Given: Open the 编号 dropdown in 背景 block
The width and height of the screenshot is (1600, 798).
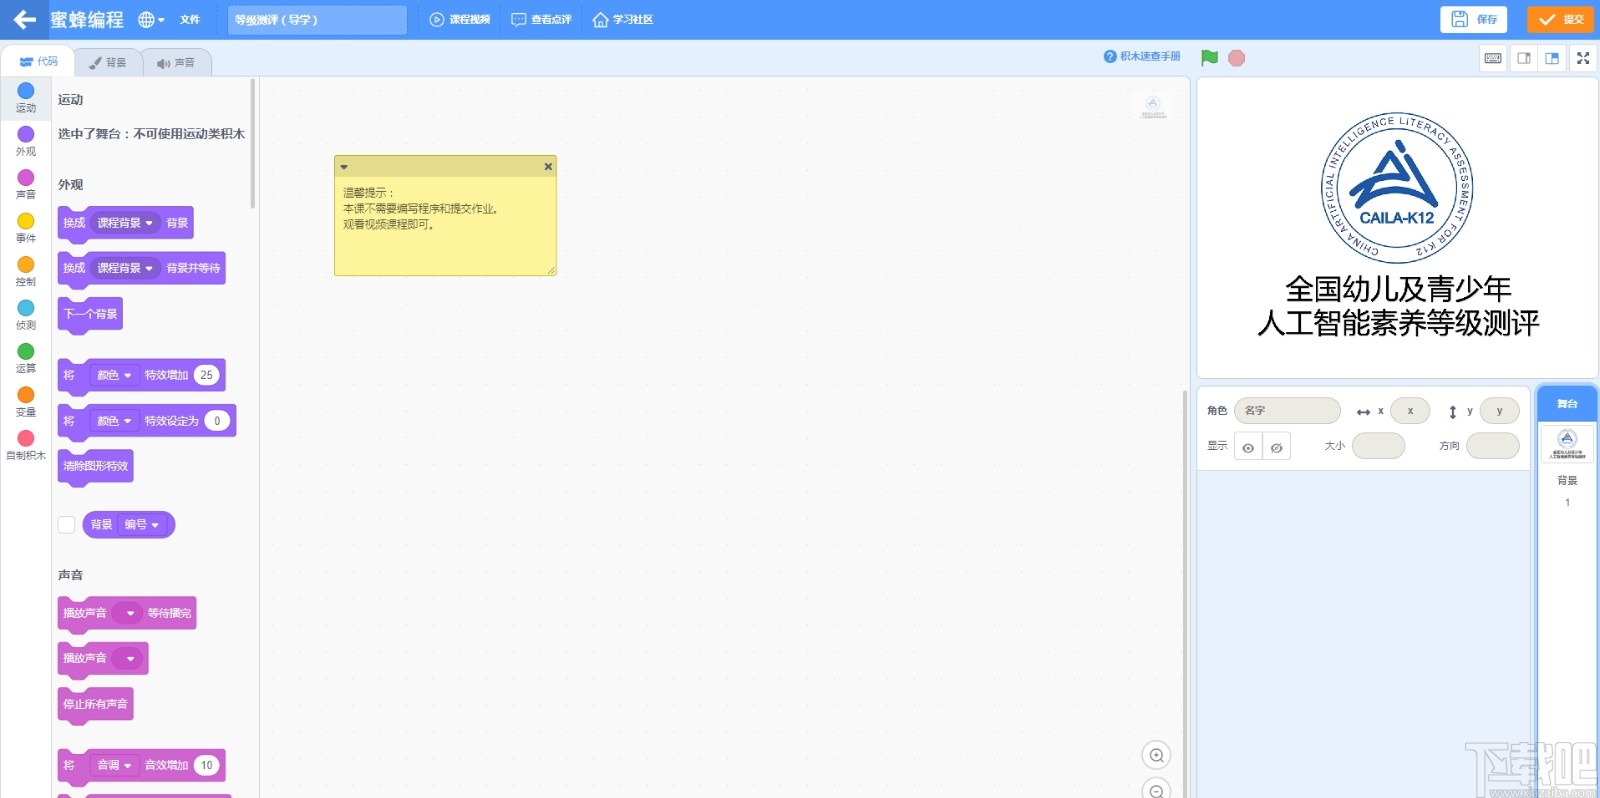Looking at the screenshot, I should tap(142, 525).
